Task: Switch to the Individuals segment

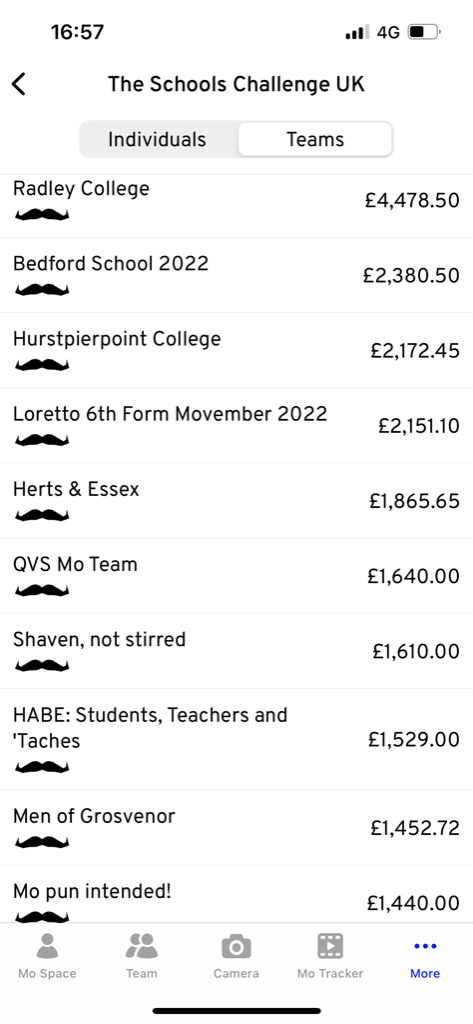Action: click(x=157, y=139)
